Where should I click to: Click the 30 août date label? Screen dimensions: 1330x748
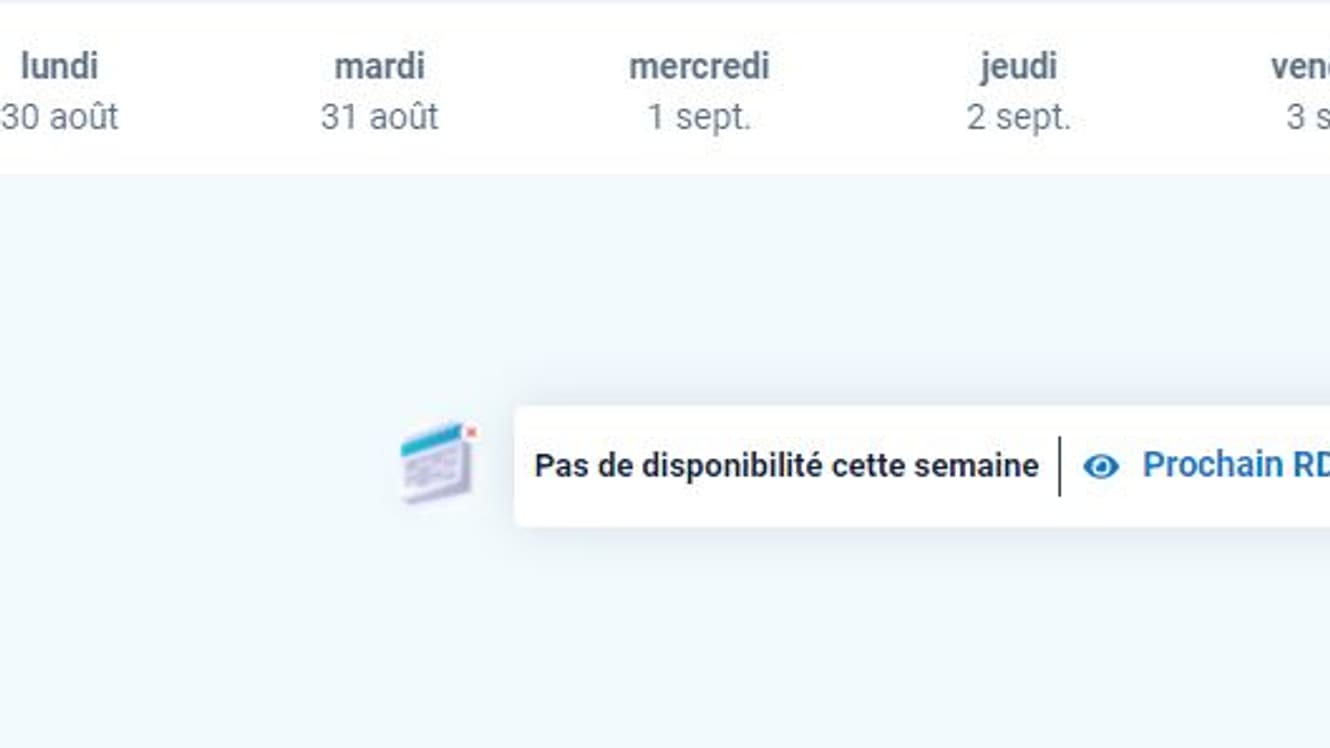(x=59, y=117)
